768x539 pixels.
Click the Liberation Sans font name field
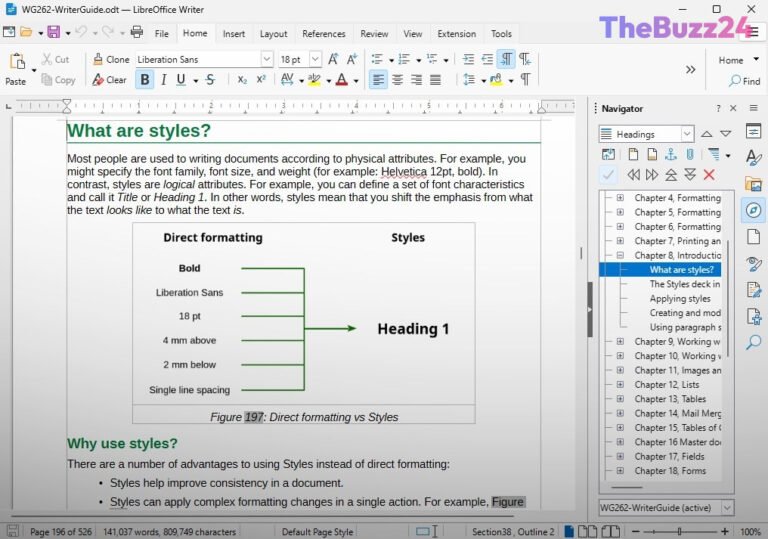coord(198,59)
